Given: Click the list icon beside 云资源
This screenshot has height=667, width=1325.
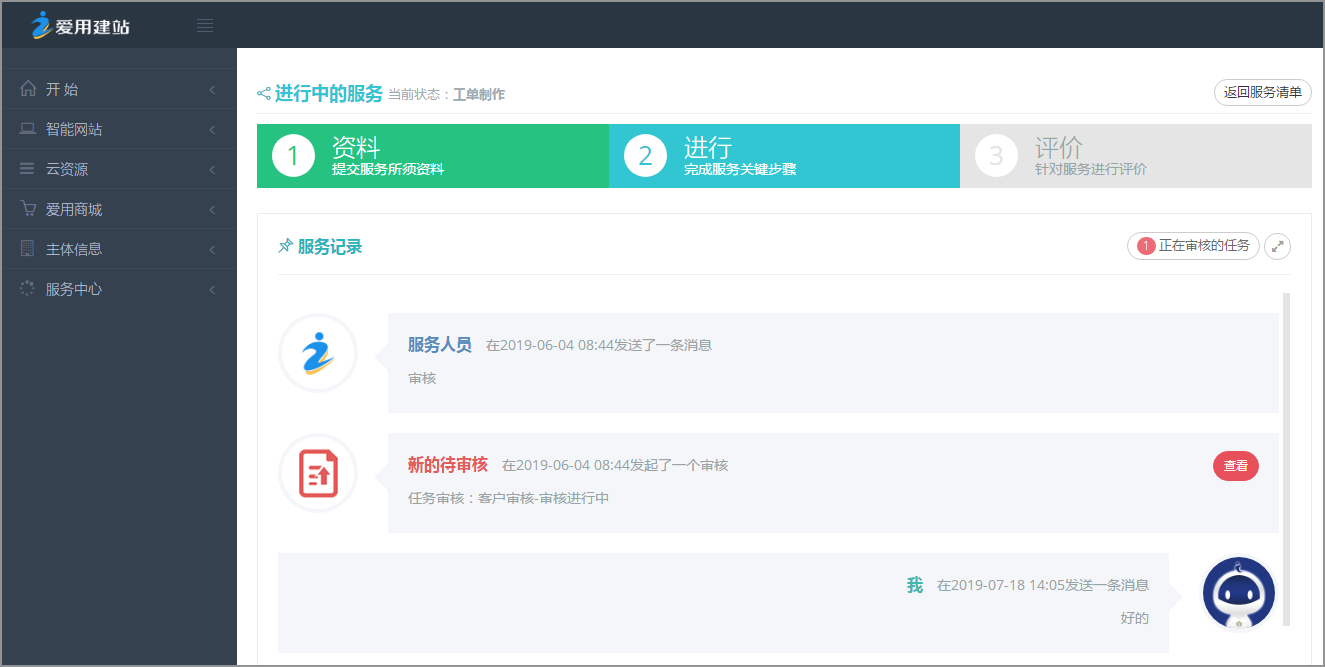Looking at the screenshot, I should pyautogui.click(x=28, y=169).
